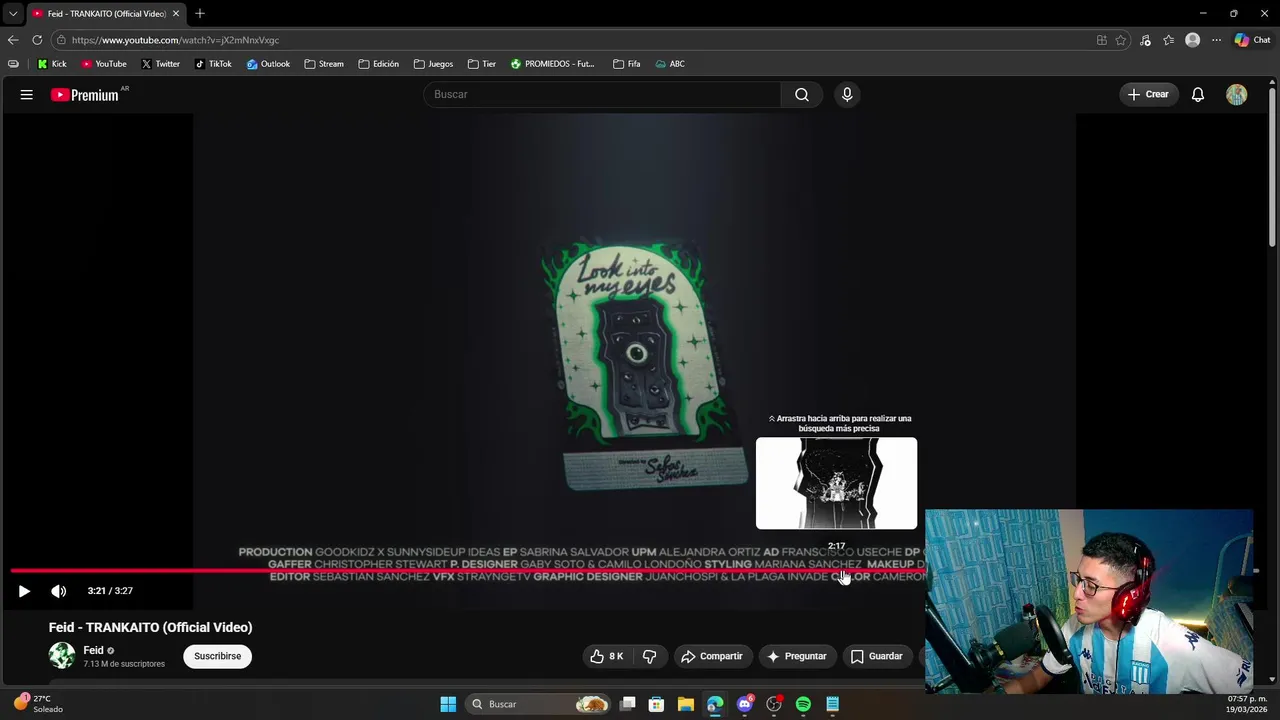Open Feid channel avatar
1280x720 pixels.
point(62,656)
